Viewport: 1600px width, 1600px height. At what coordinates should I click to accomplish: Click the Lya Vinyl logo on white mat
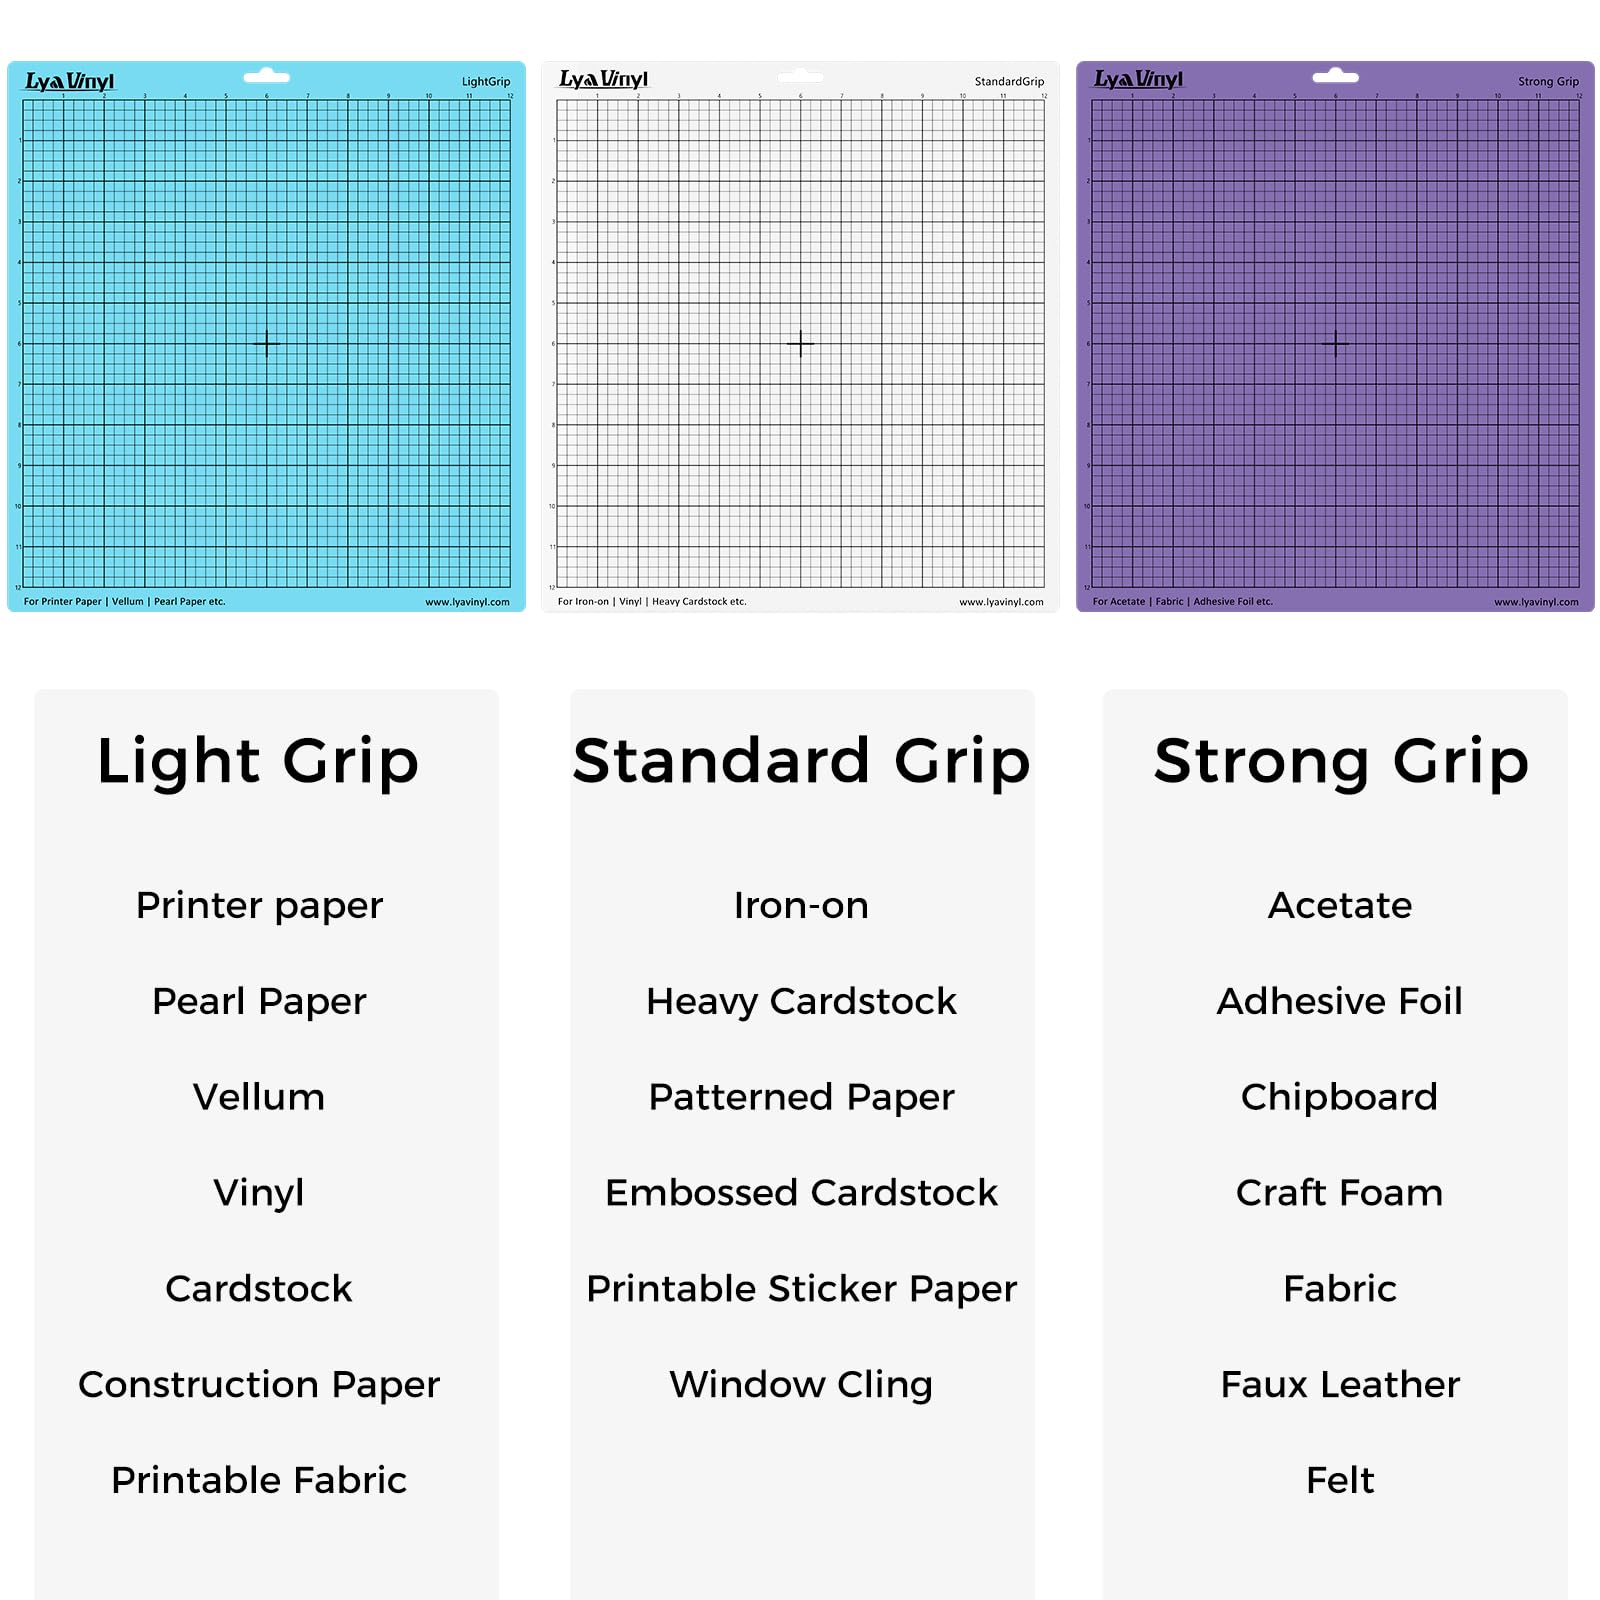[x=603, y=79]
